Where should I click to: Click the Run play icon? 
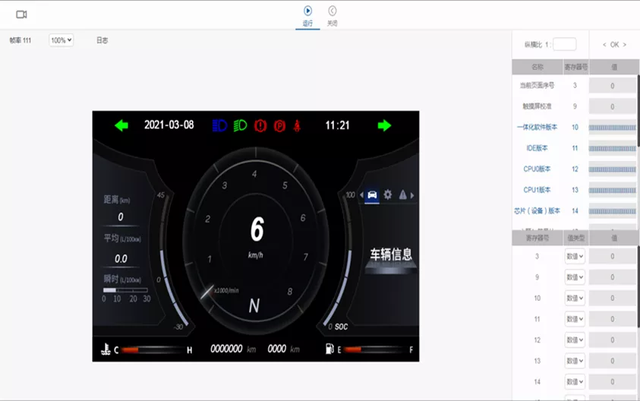[x=308, y=11]
